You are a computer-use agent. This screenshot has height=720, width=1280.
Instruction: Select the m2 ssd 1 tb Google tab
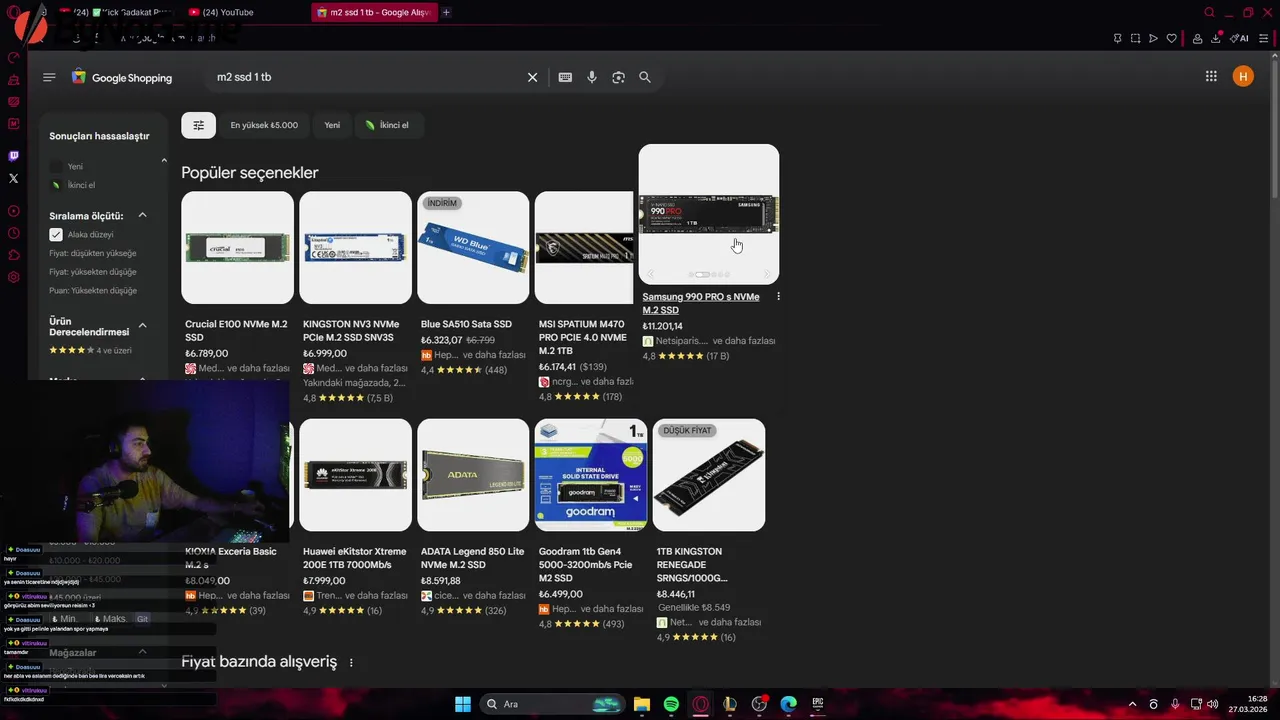coord(376,12)
